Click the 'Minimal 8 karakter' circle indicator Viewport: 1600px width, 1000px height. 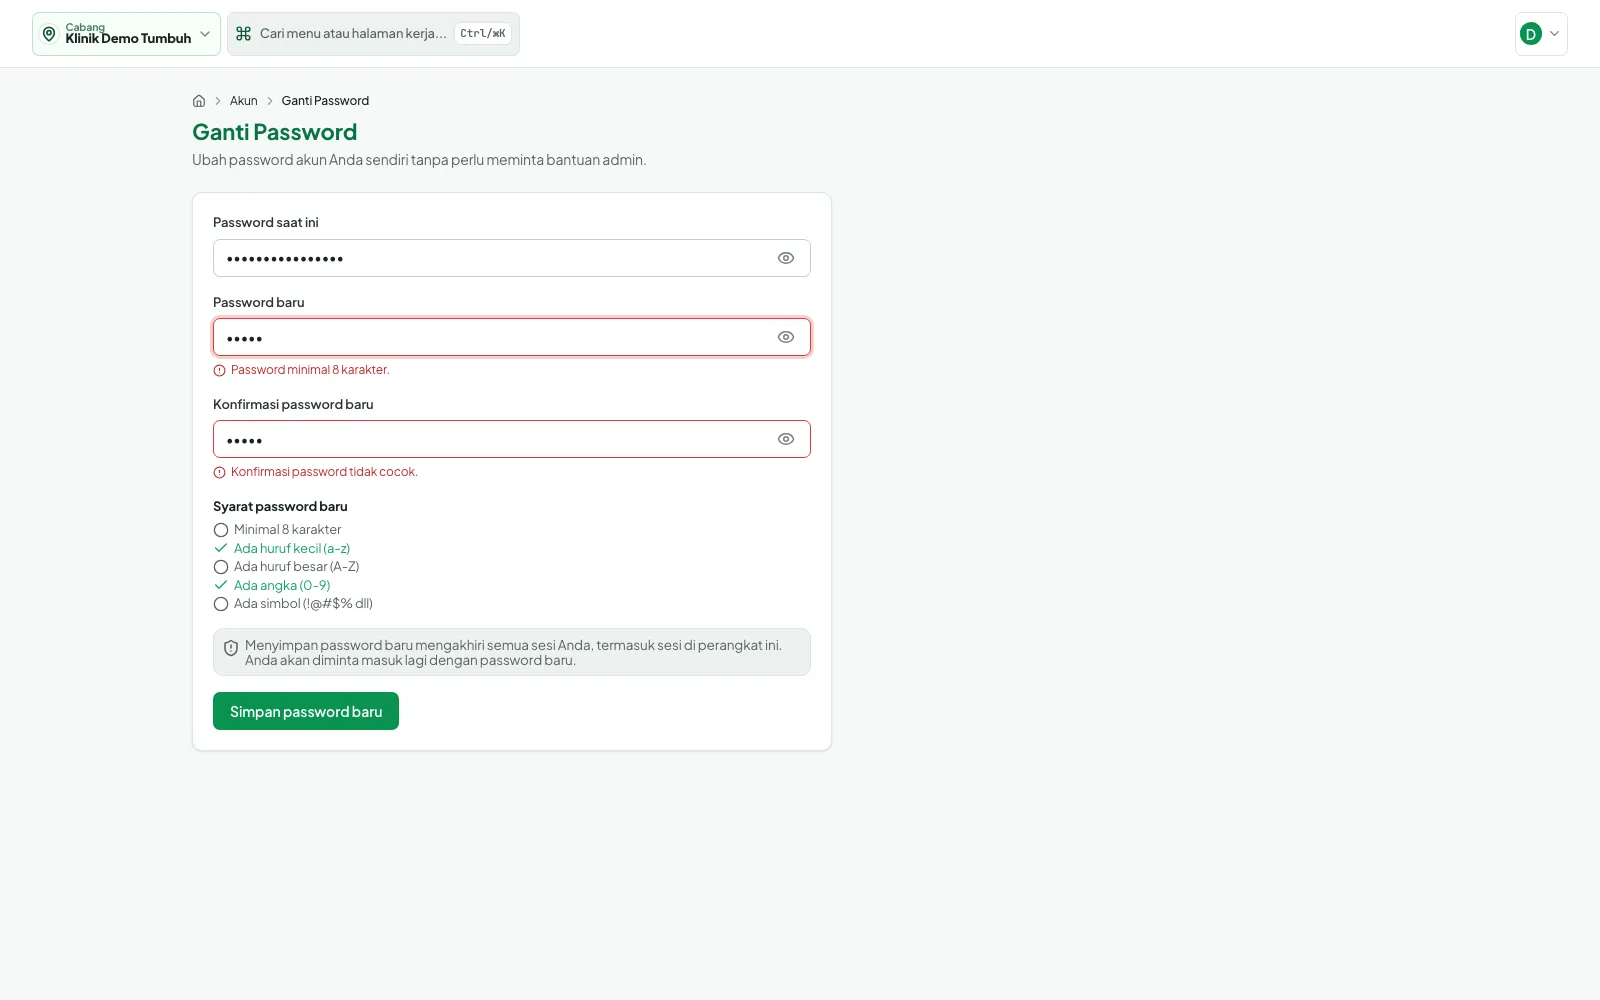pos(221,530)
